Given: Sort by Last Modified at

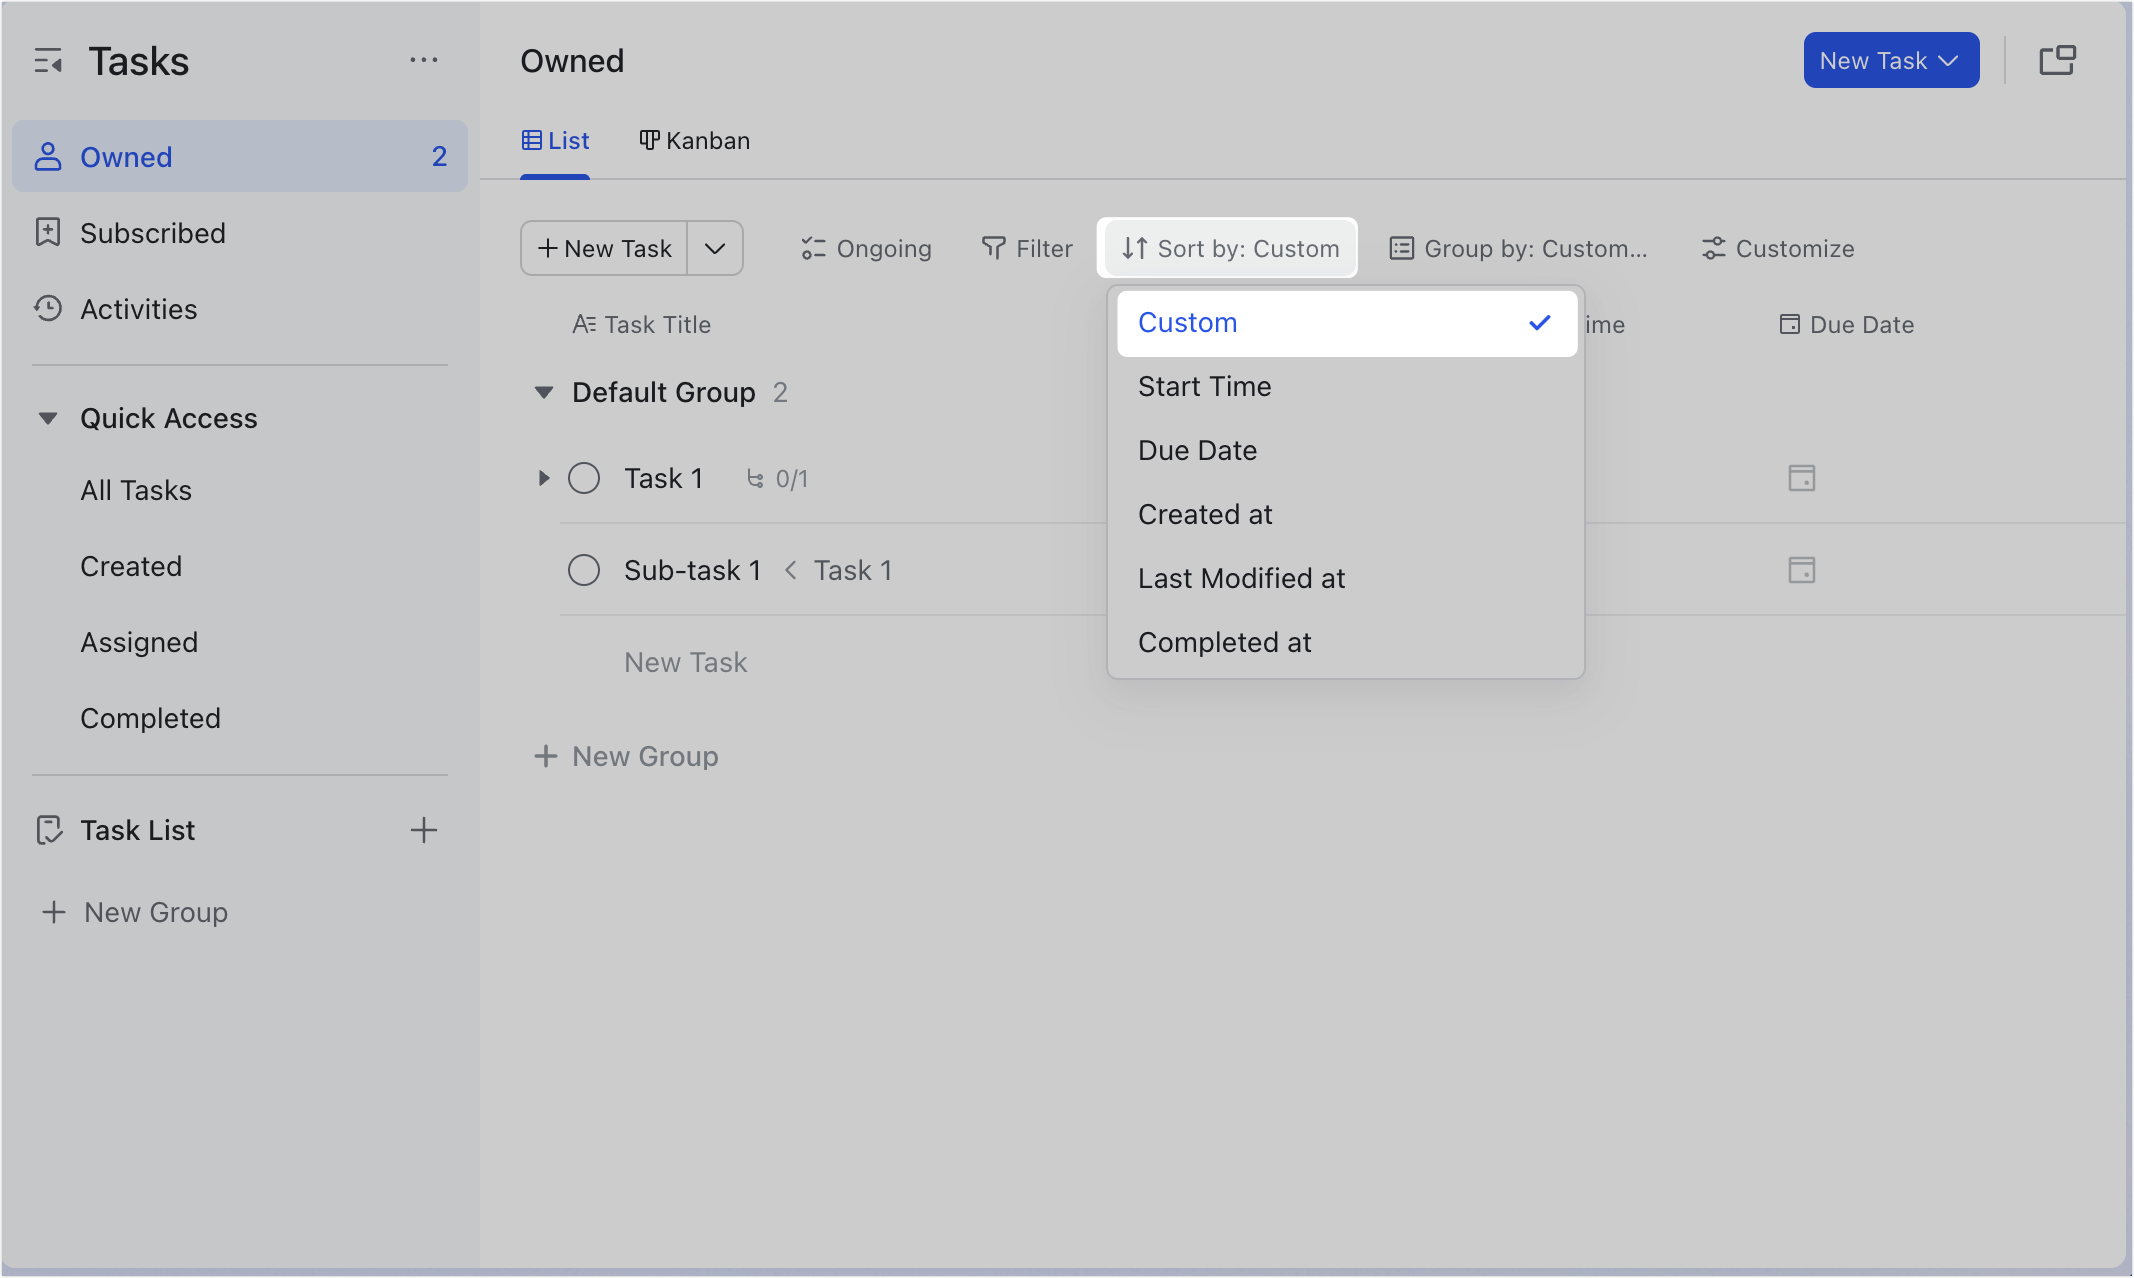Looking at the screenshot, I should pyautogui.click(x=1346, y=579).
